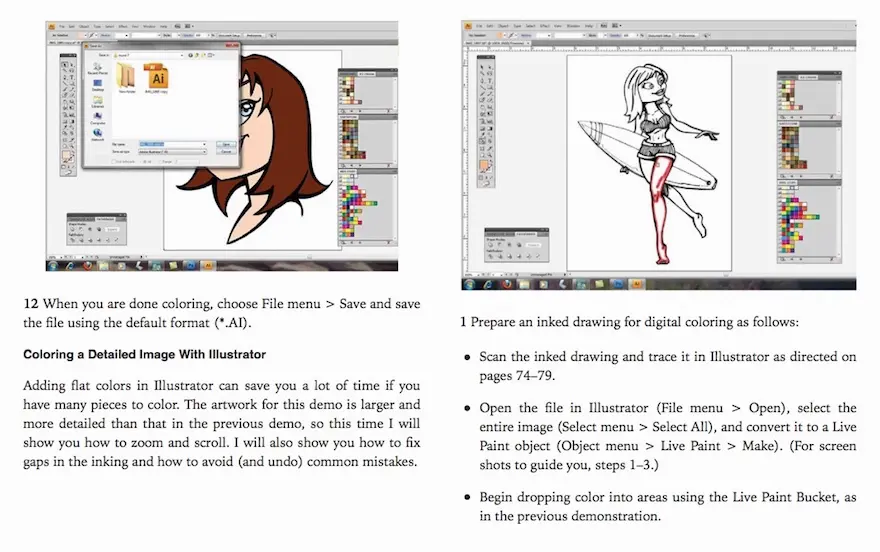Click the peach Fill color box in right toolbox
The height and width of the screenshot is (552, 880).
(483, 164)
